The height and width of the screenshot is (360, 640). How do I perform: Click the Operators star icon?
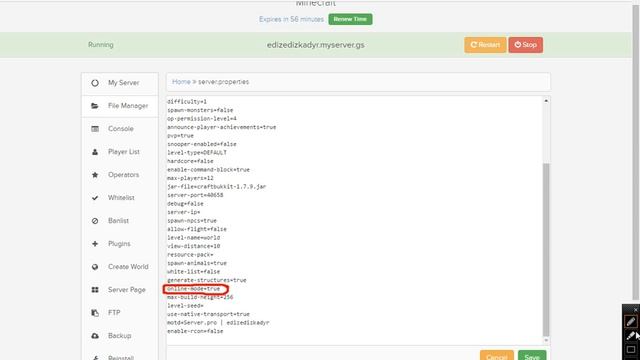click(x=95, y=175)
